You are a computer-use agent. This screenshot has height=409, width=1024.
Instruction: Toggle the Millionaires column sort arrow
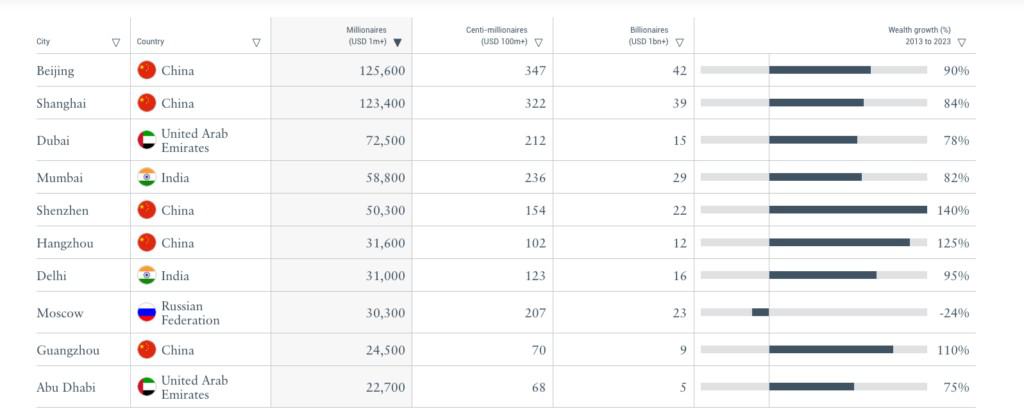[x=398, y=42]
